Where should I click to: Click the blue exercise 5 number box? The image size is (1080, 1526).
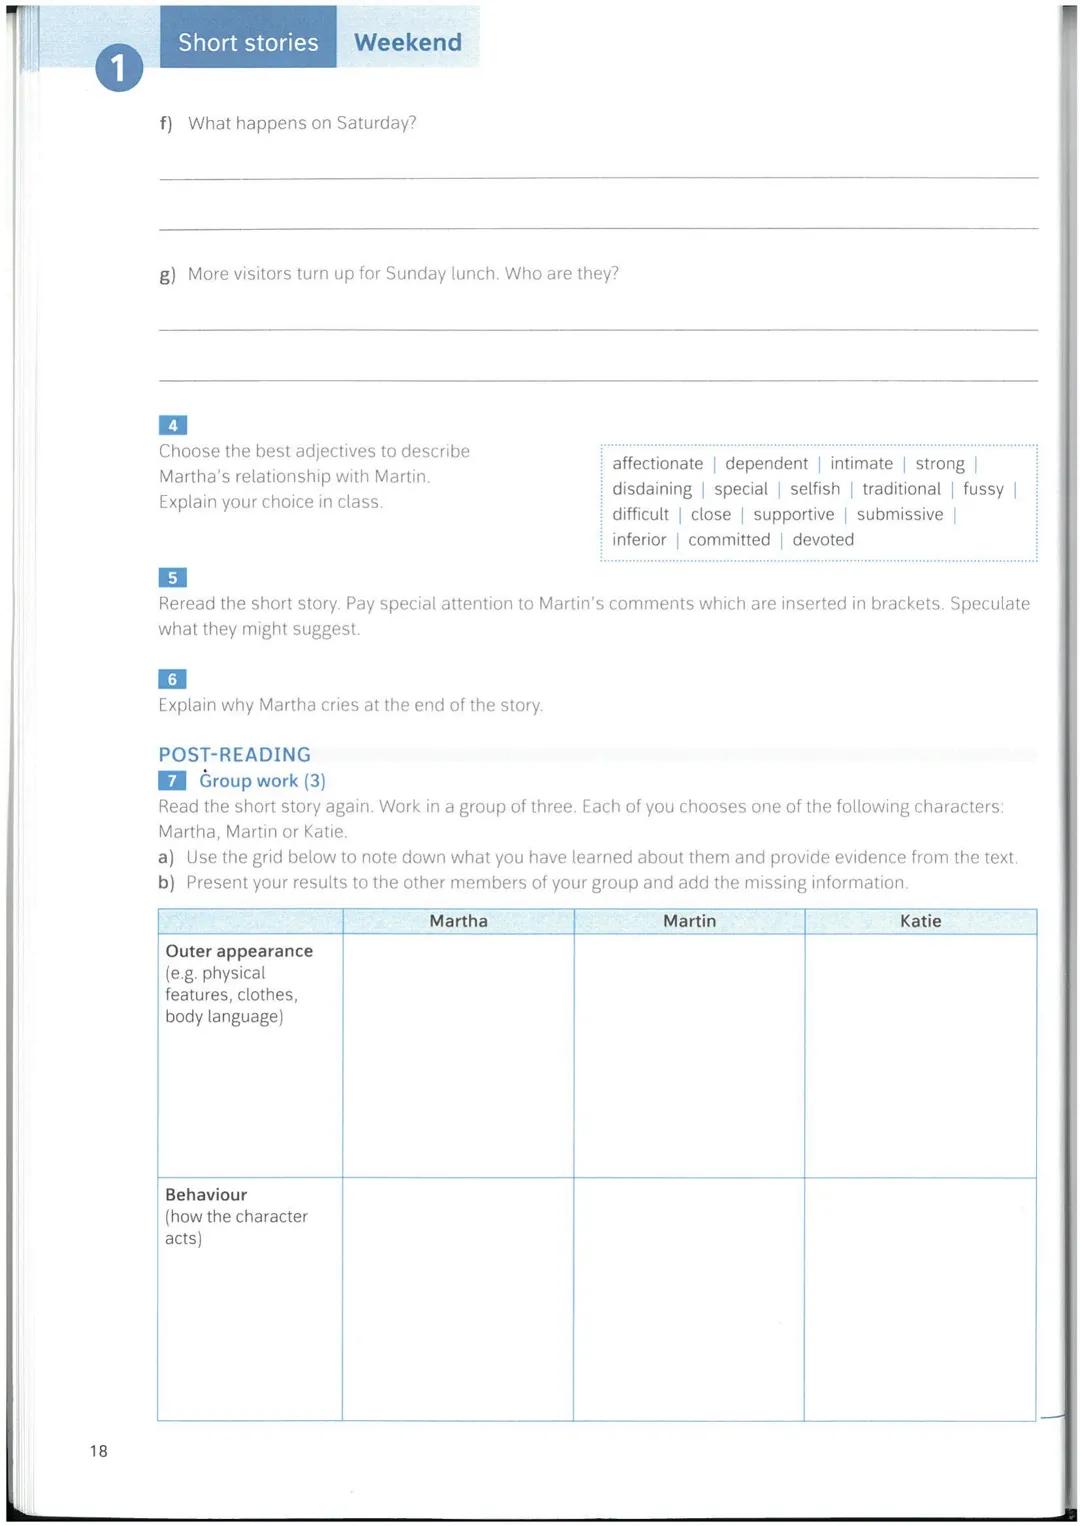point(172,578)
